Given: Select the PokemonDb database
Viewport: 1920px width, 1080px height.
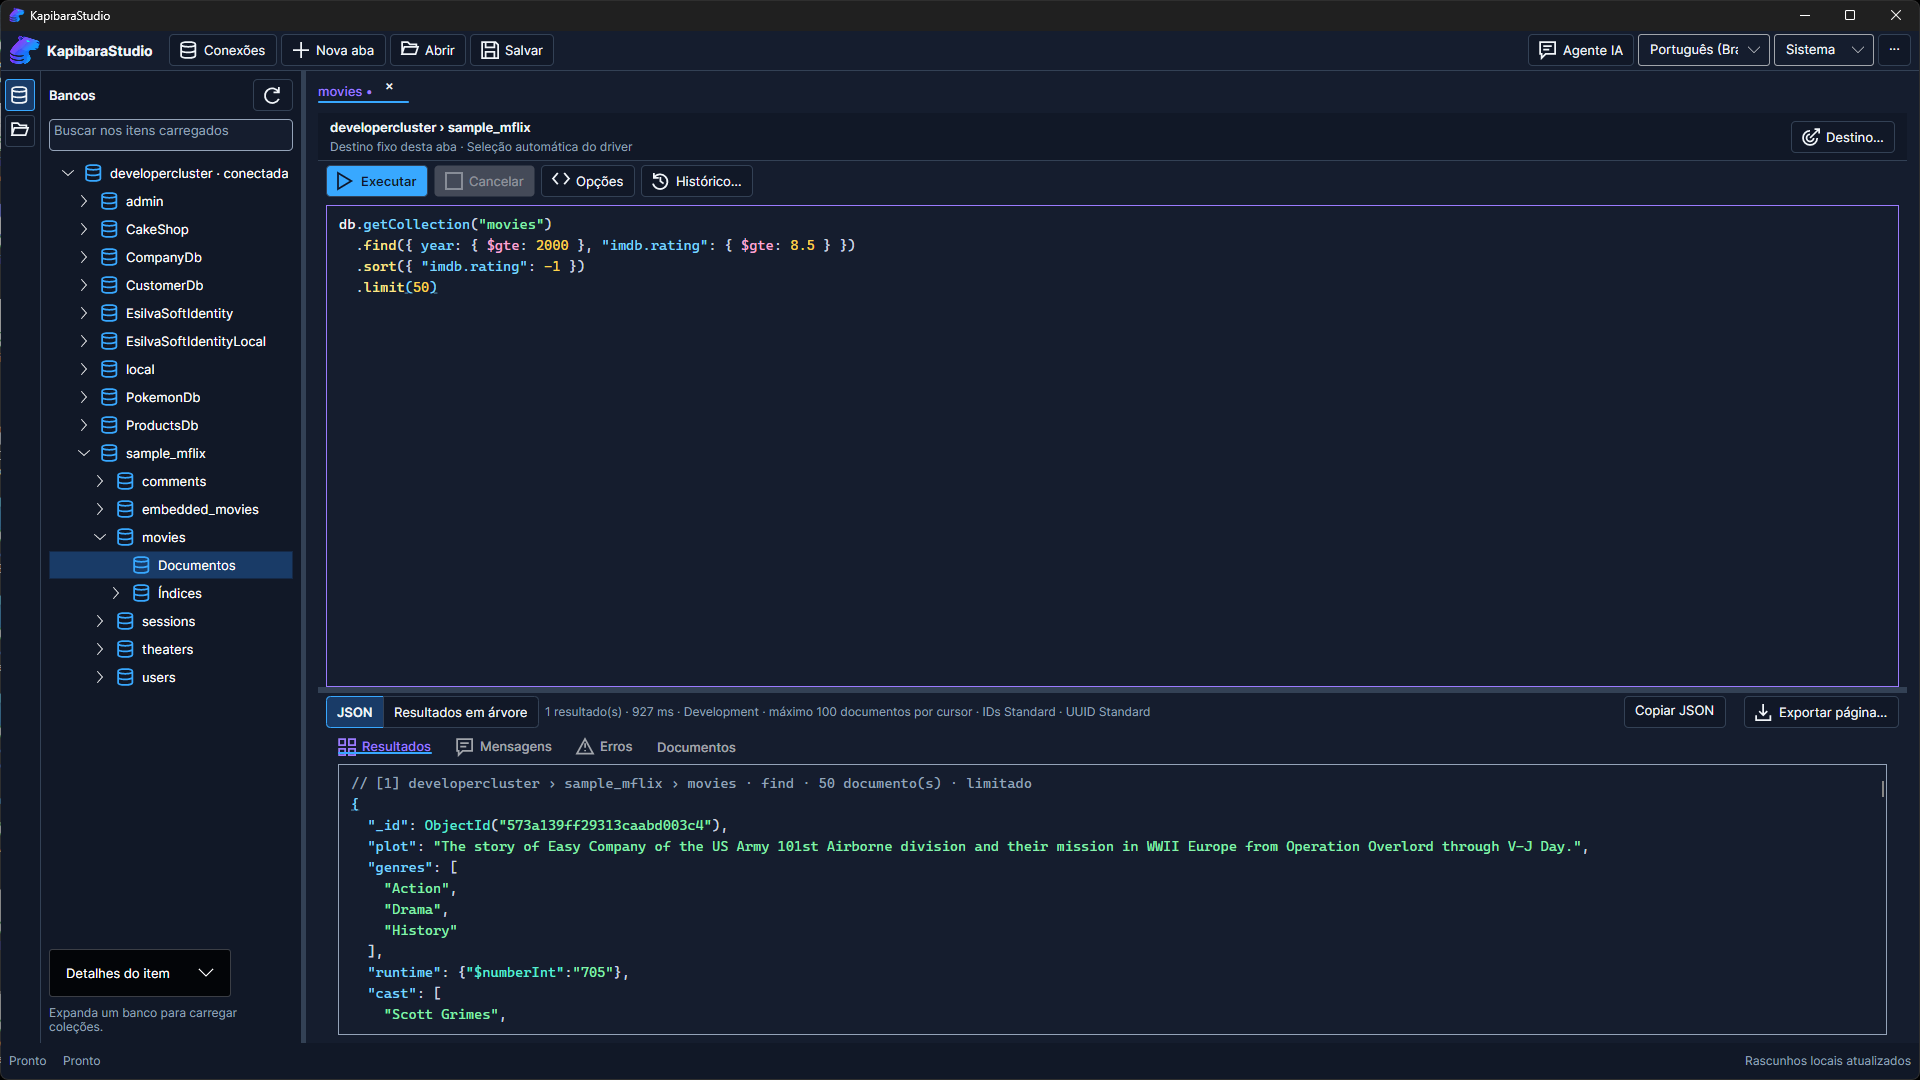Looking at the screenshot, I should [x=163, y=397].
